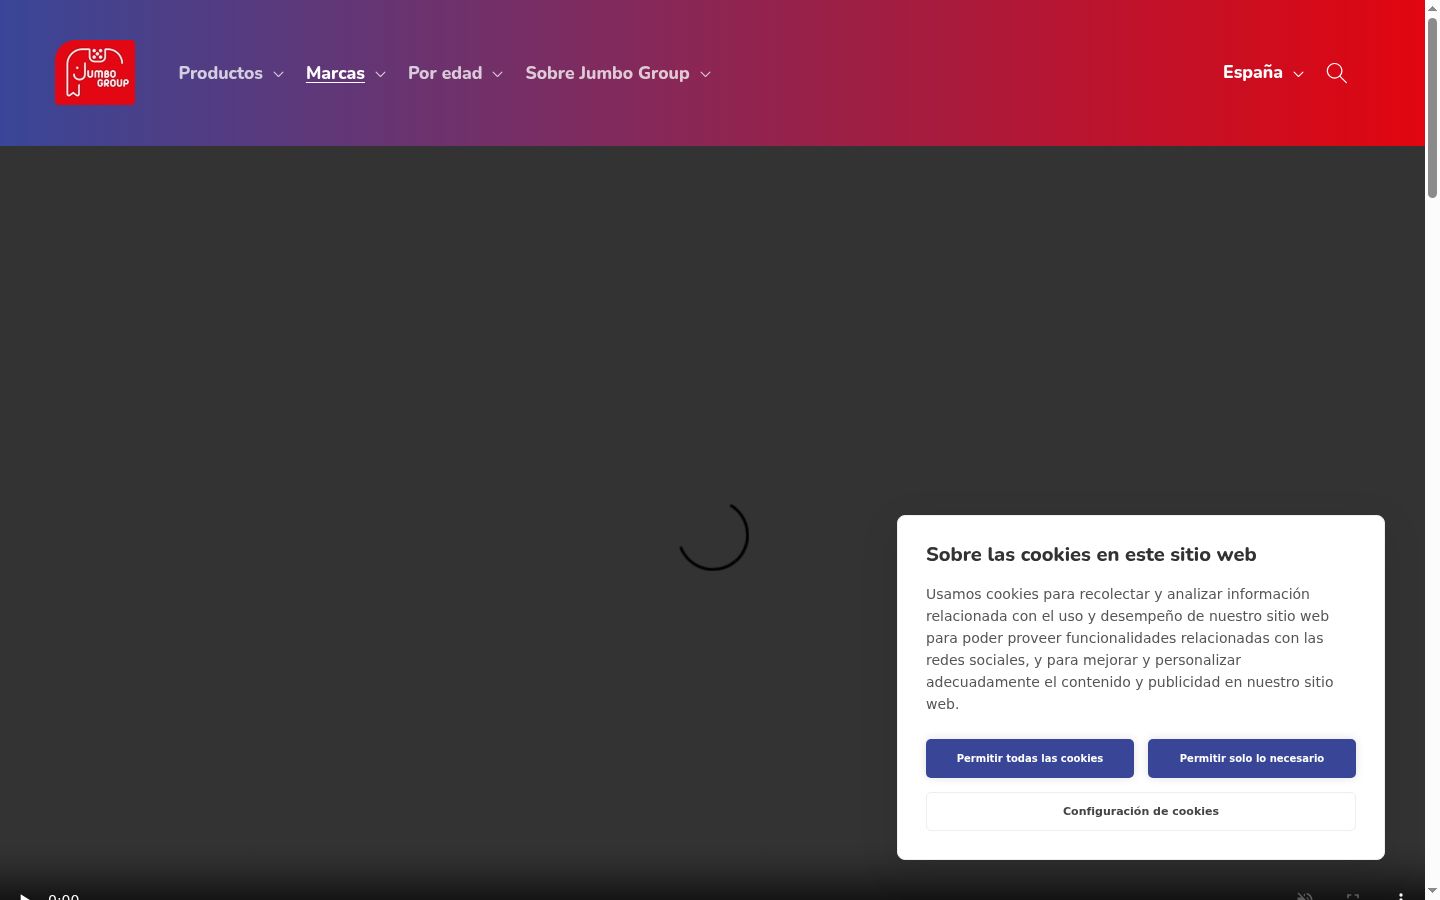Click the scrollbar up arrow

[1432, 8]
